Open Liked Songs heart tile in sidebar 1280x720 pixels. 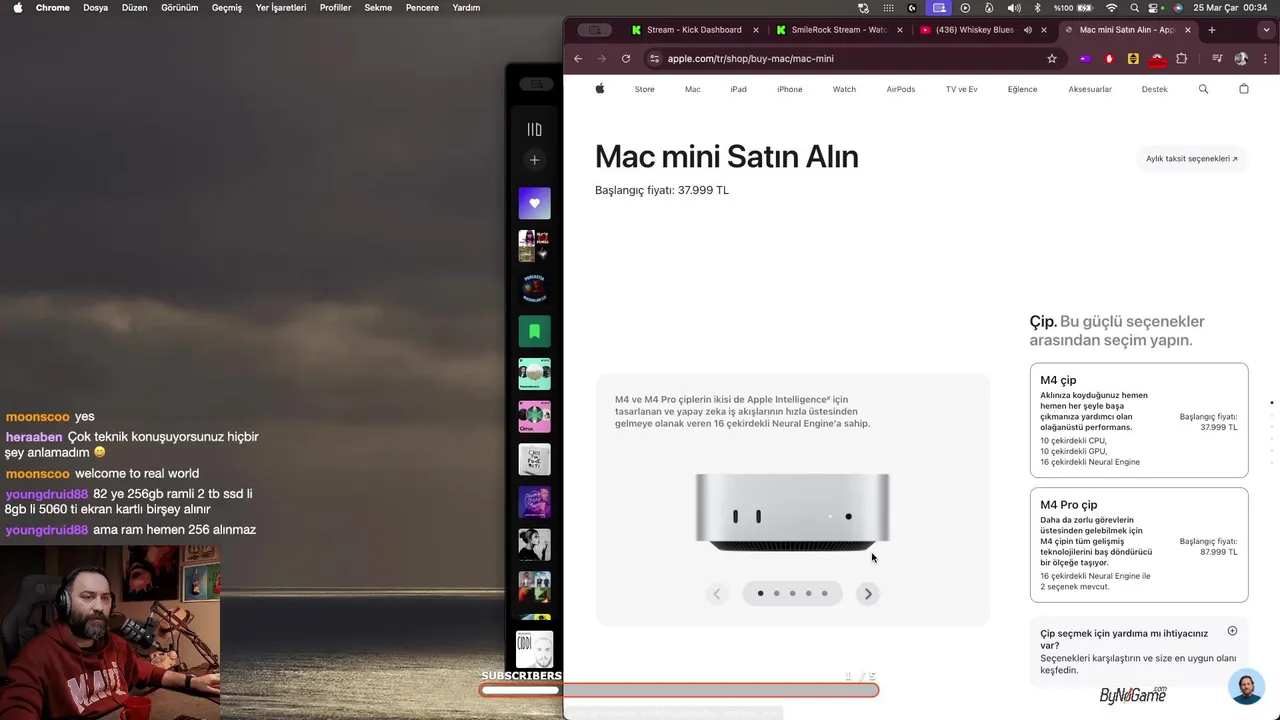click(x=534, y=203)
